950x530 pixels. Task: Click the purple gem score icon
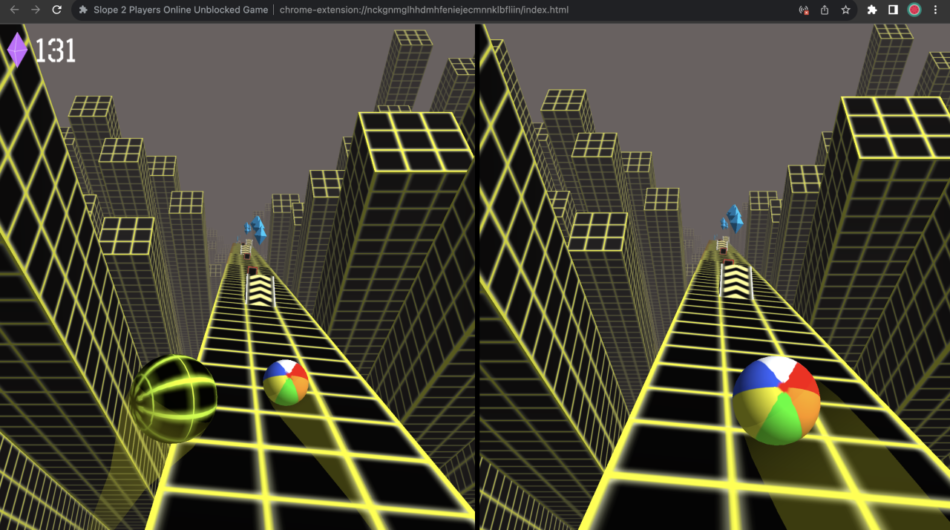point(18,50)
